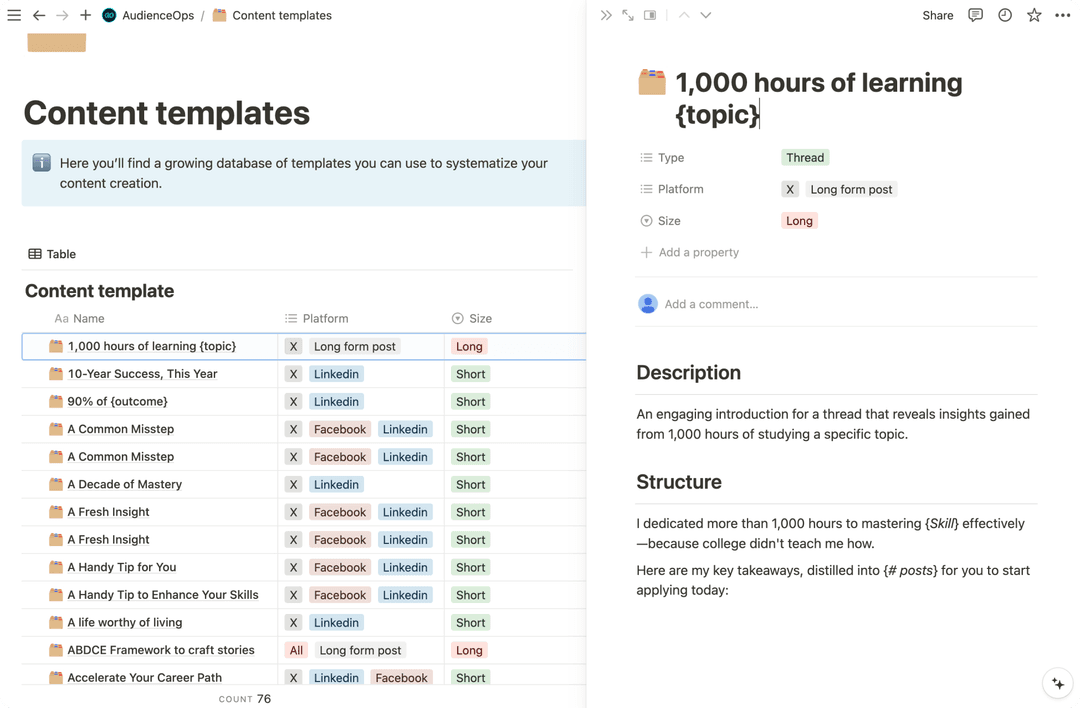
Task: Open the comments panel icon
Action: [976, 16]
